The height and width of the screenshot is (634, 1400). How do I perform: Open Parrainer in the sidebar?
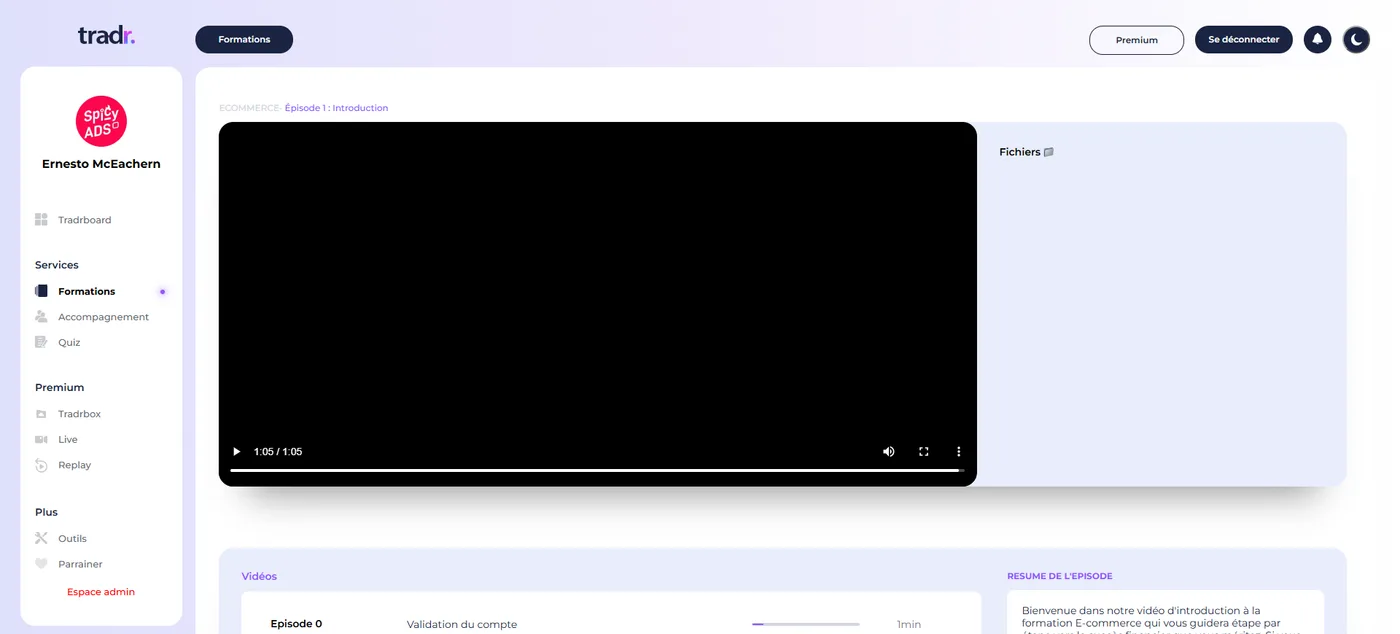click(80, 564)
